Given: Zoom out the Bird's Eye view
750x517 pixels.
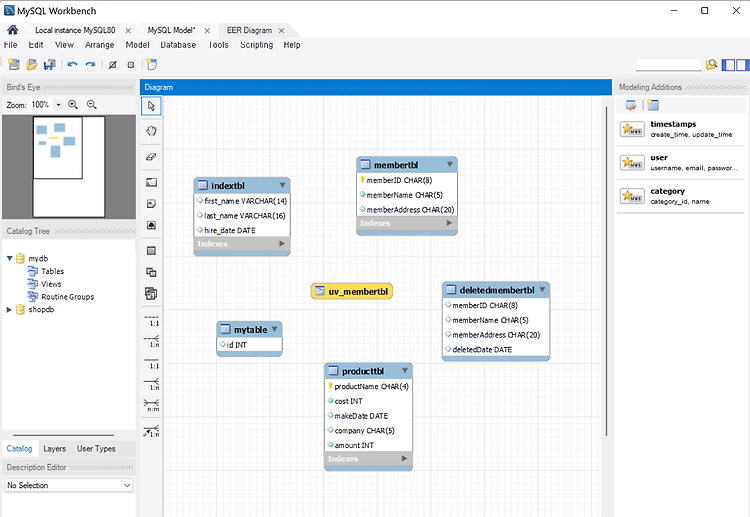Looking at the screenshot, I should point(92,104).
